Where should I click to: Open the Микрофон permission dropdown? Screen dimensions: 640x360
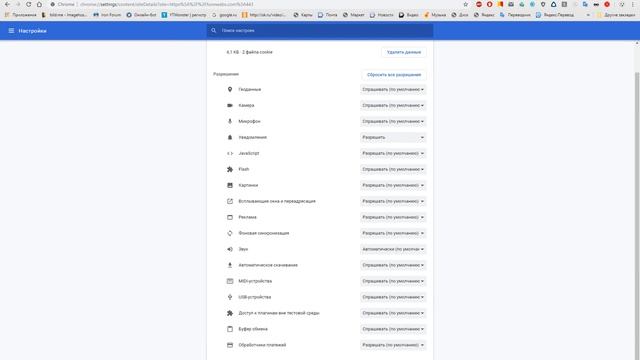(393, 121)
